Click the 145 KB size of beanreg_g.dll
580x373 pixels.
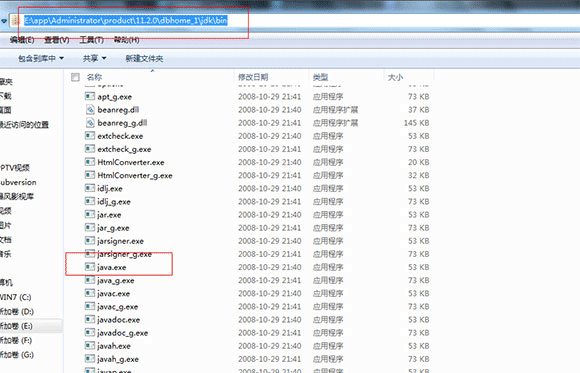[417, 123]
